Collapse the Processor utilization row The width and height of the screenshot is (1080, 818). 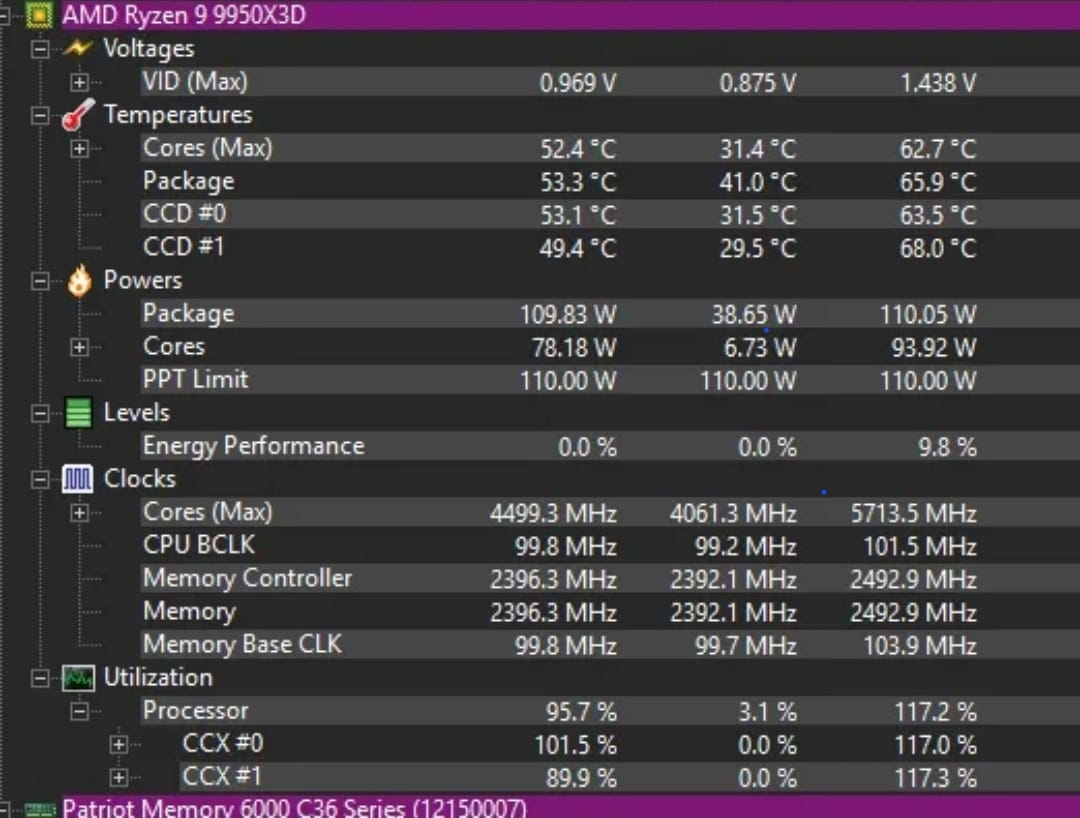(80, 711)
